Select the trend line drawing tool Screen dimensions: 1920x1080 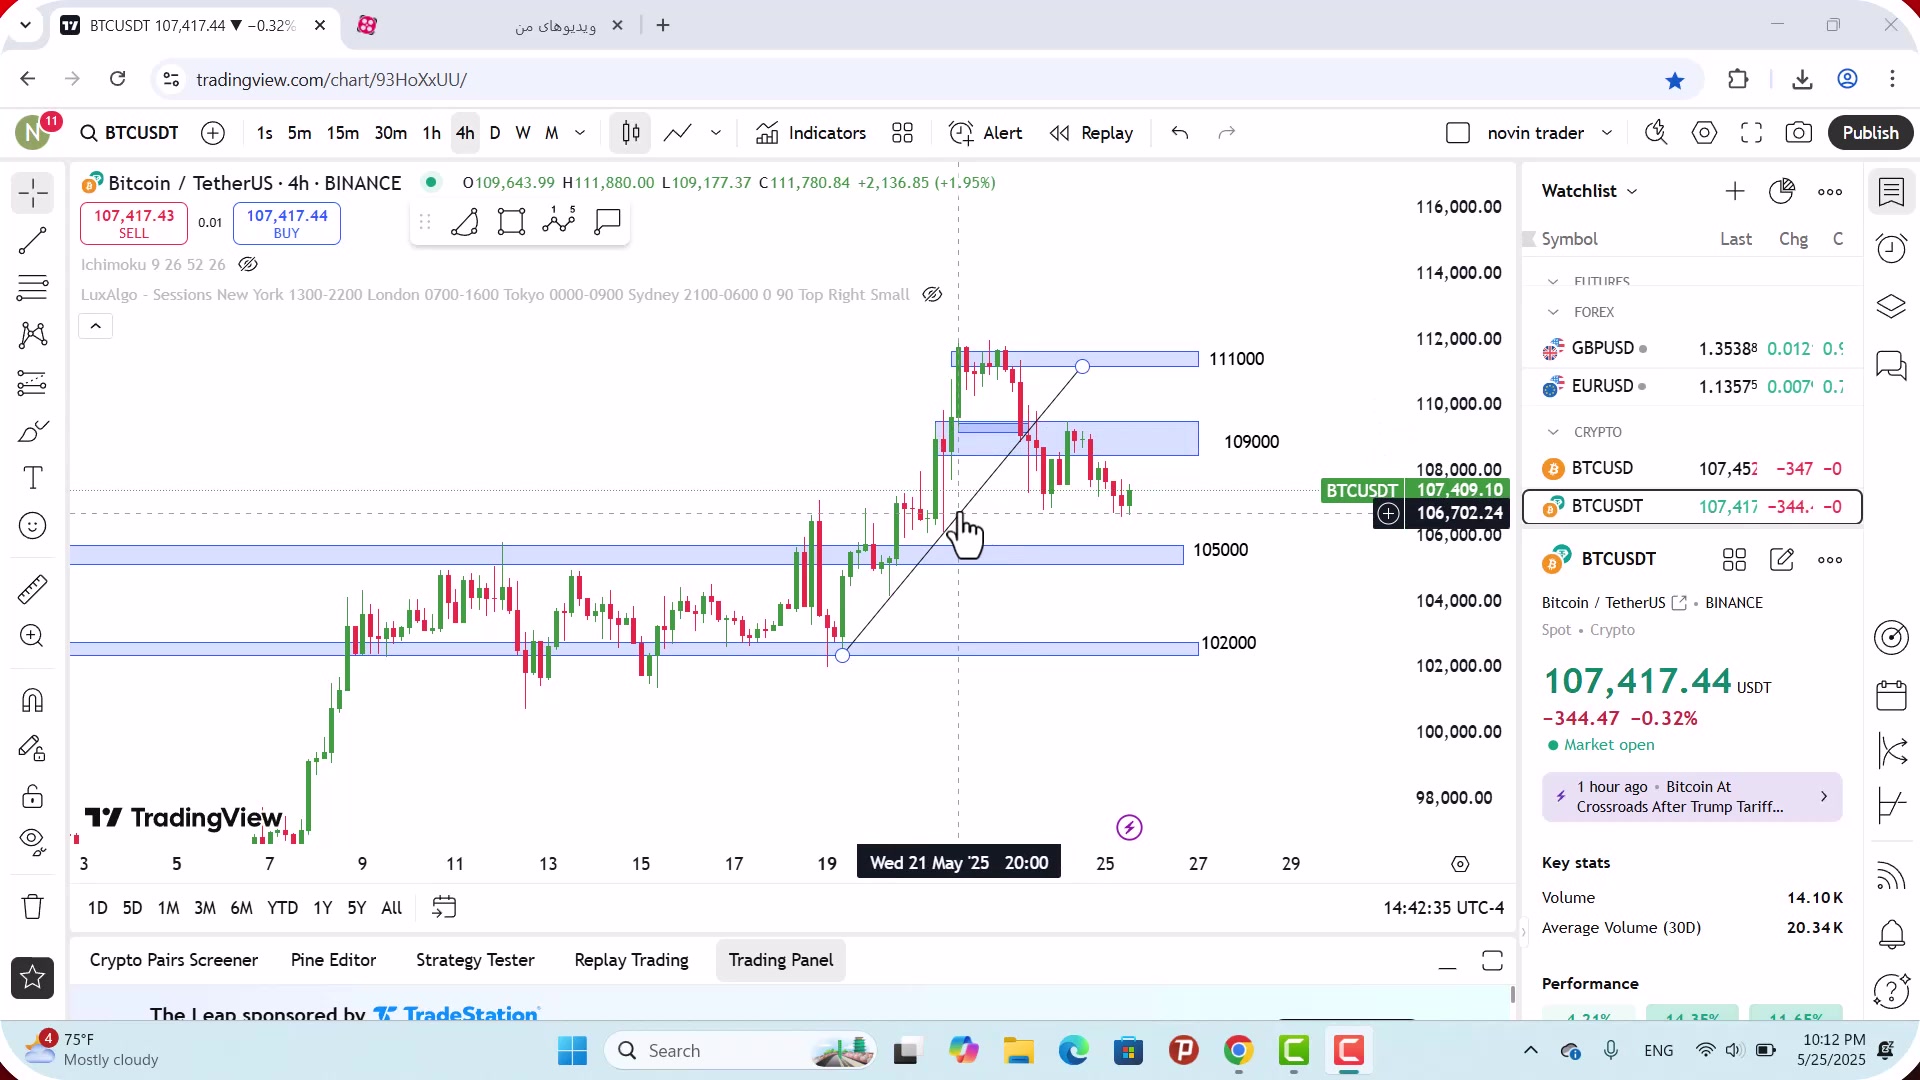click(x=33, y=240)
